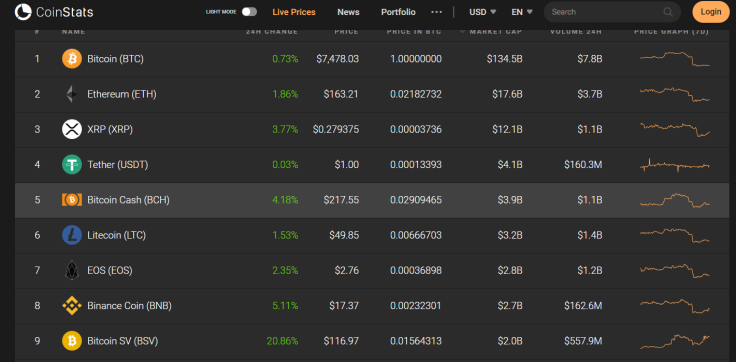This screenshot has width=736, height=362.
Task: Open the News tab
Action: pos(348,12)
